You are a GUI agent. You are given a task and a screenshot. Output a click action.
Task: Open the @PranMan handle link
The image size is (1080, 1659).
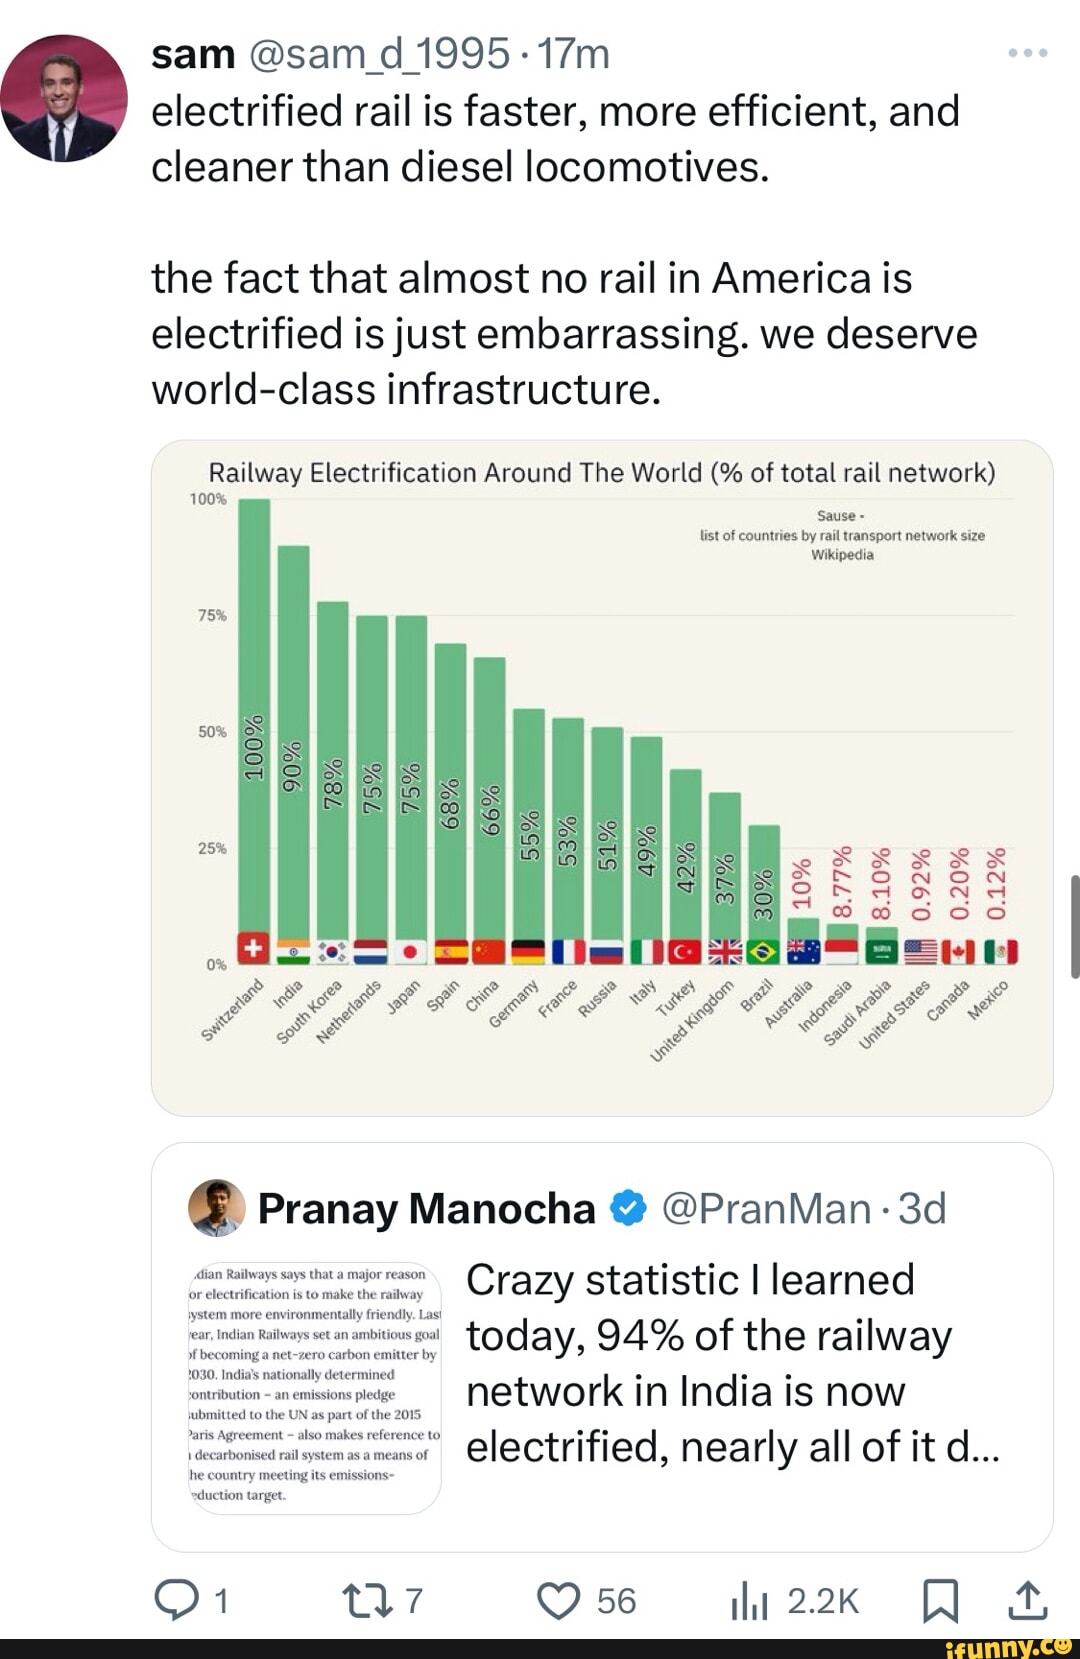766,1209
